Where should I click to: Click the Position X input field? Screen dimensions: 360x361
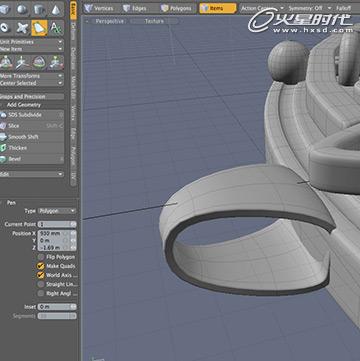pyautogui.click(x=57, y=233)
